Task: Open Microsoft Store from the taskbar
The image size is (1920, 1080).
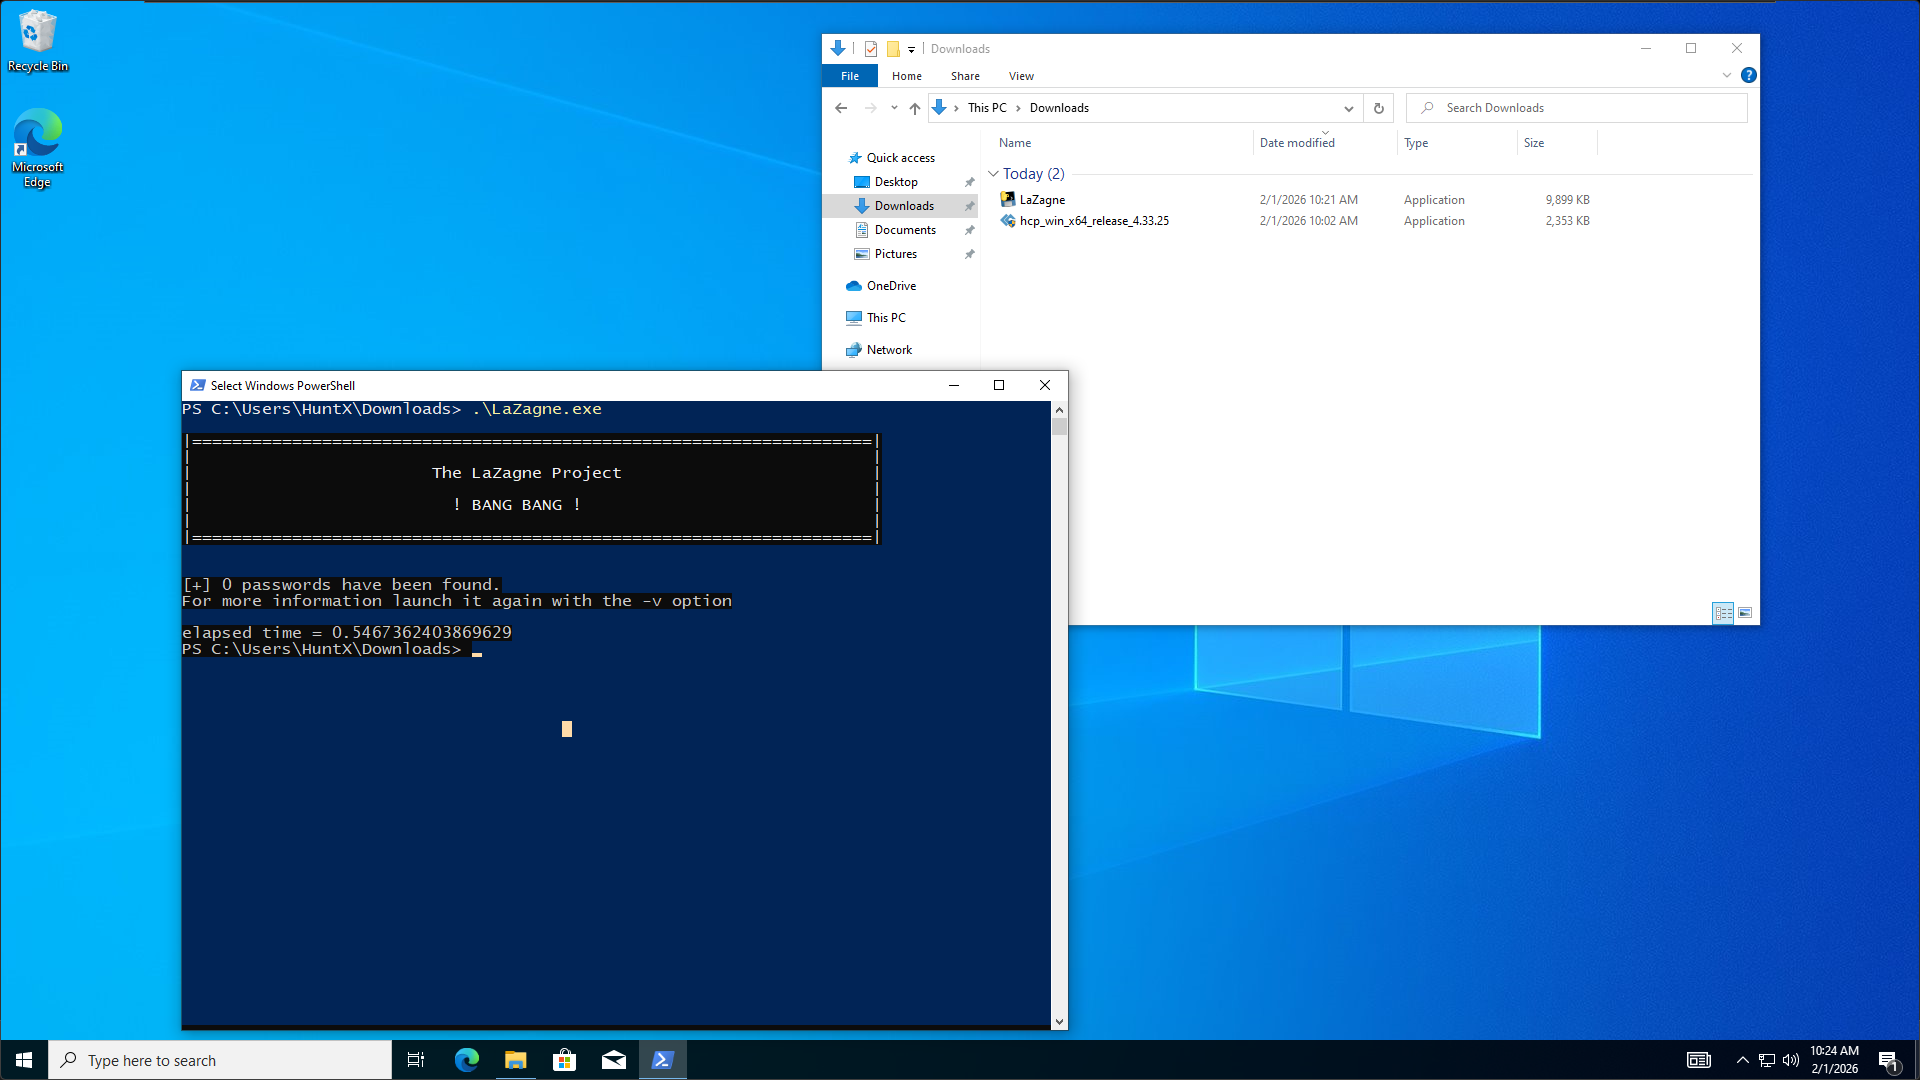Action: point(565,1060)
